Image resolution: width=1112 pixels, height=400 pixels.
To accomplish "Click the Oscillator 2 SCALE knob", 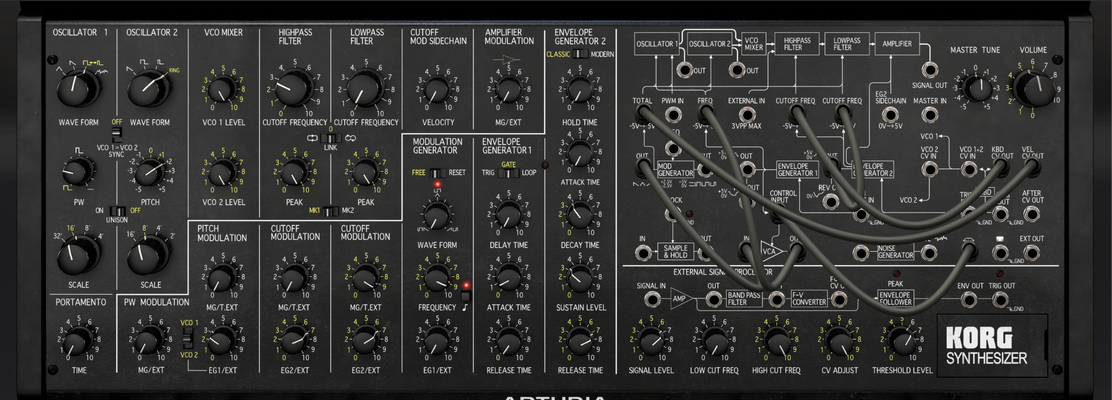I will [148, 255].
